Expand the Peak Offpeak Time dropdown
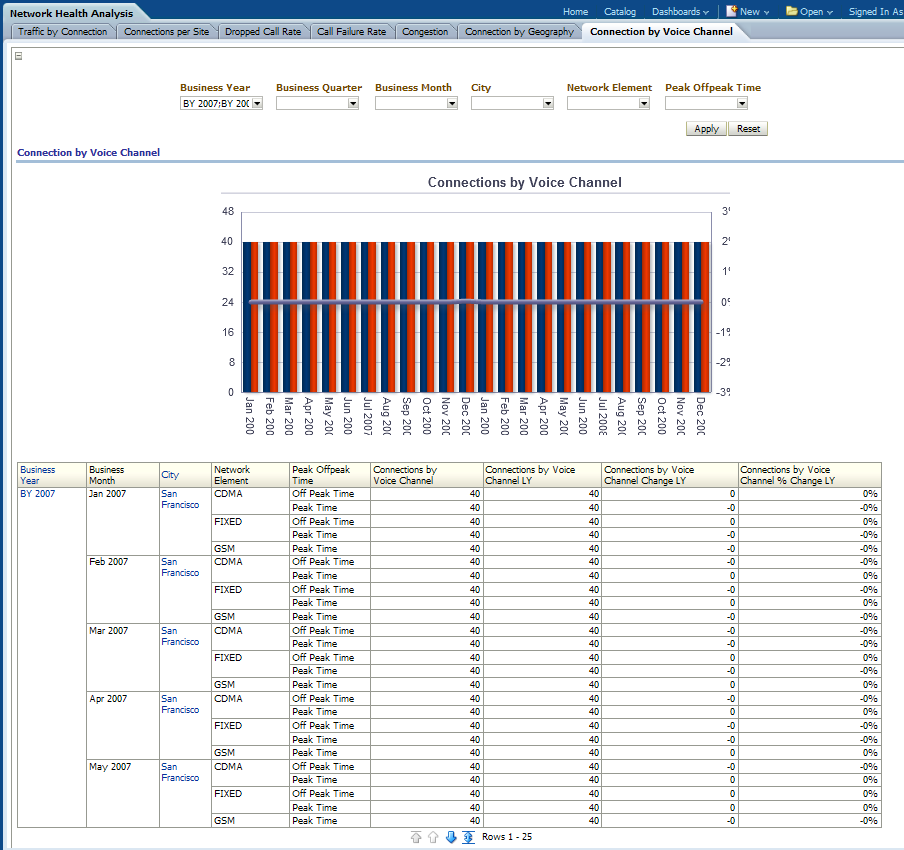The height and width of the screenshot is (850, 904). coord(742,103)
